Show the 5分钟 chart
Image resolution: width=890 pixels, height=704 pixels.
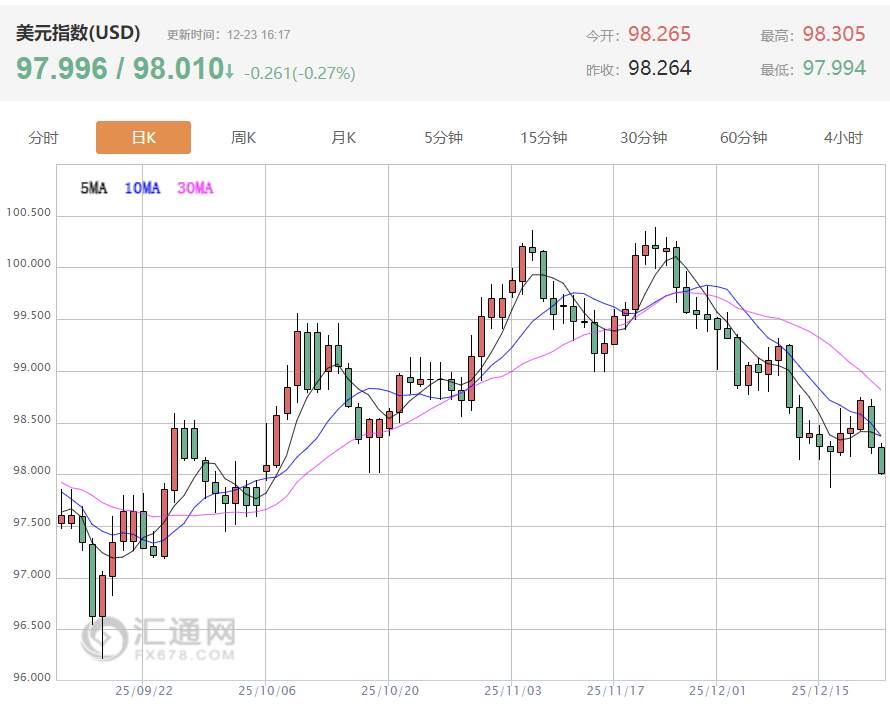443,138
